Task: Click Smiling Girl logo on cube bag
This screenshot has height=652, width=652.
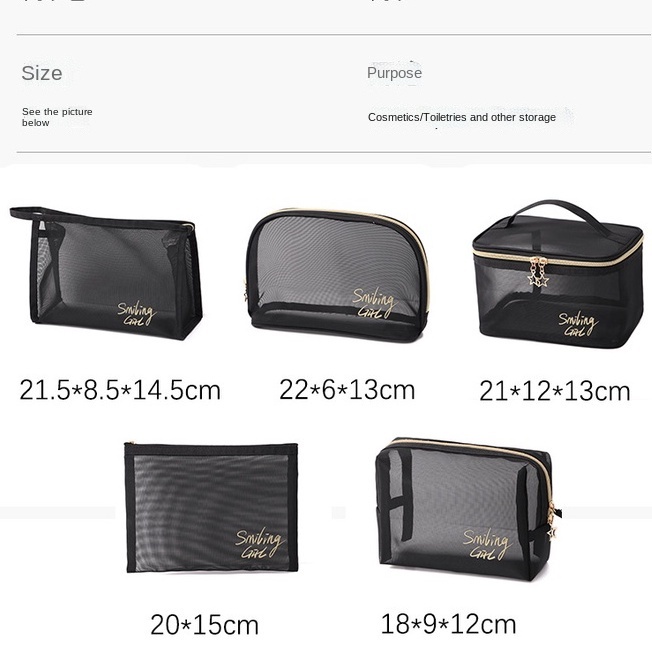Action: pos(487,544)
